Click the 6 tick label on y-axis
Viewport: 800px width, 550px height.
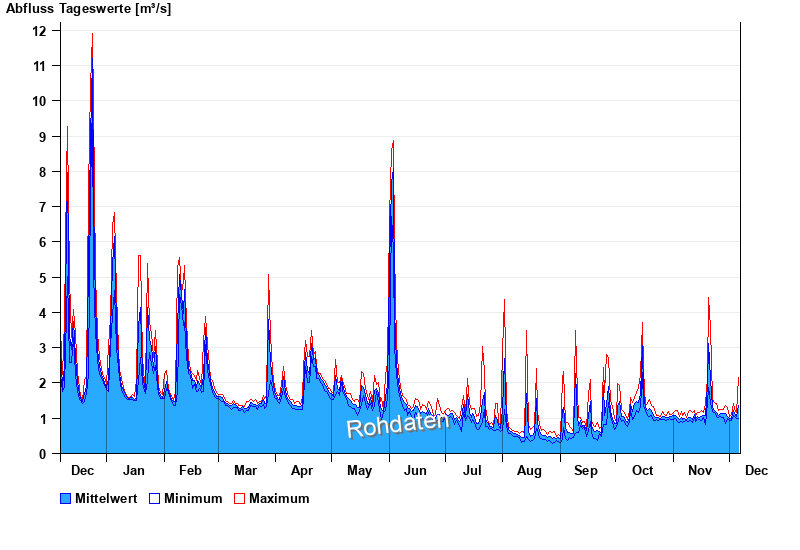pyautogui.click(x=43, y=242)
